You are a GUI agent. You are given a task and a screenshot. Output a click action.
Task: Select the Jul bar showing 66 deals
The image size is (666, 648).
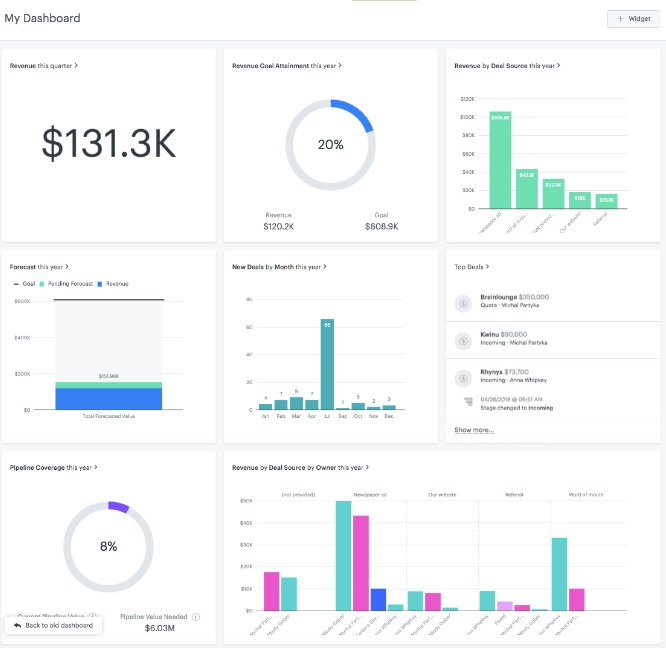[x=327, y=364]
